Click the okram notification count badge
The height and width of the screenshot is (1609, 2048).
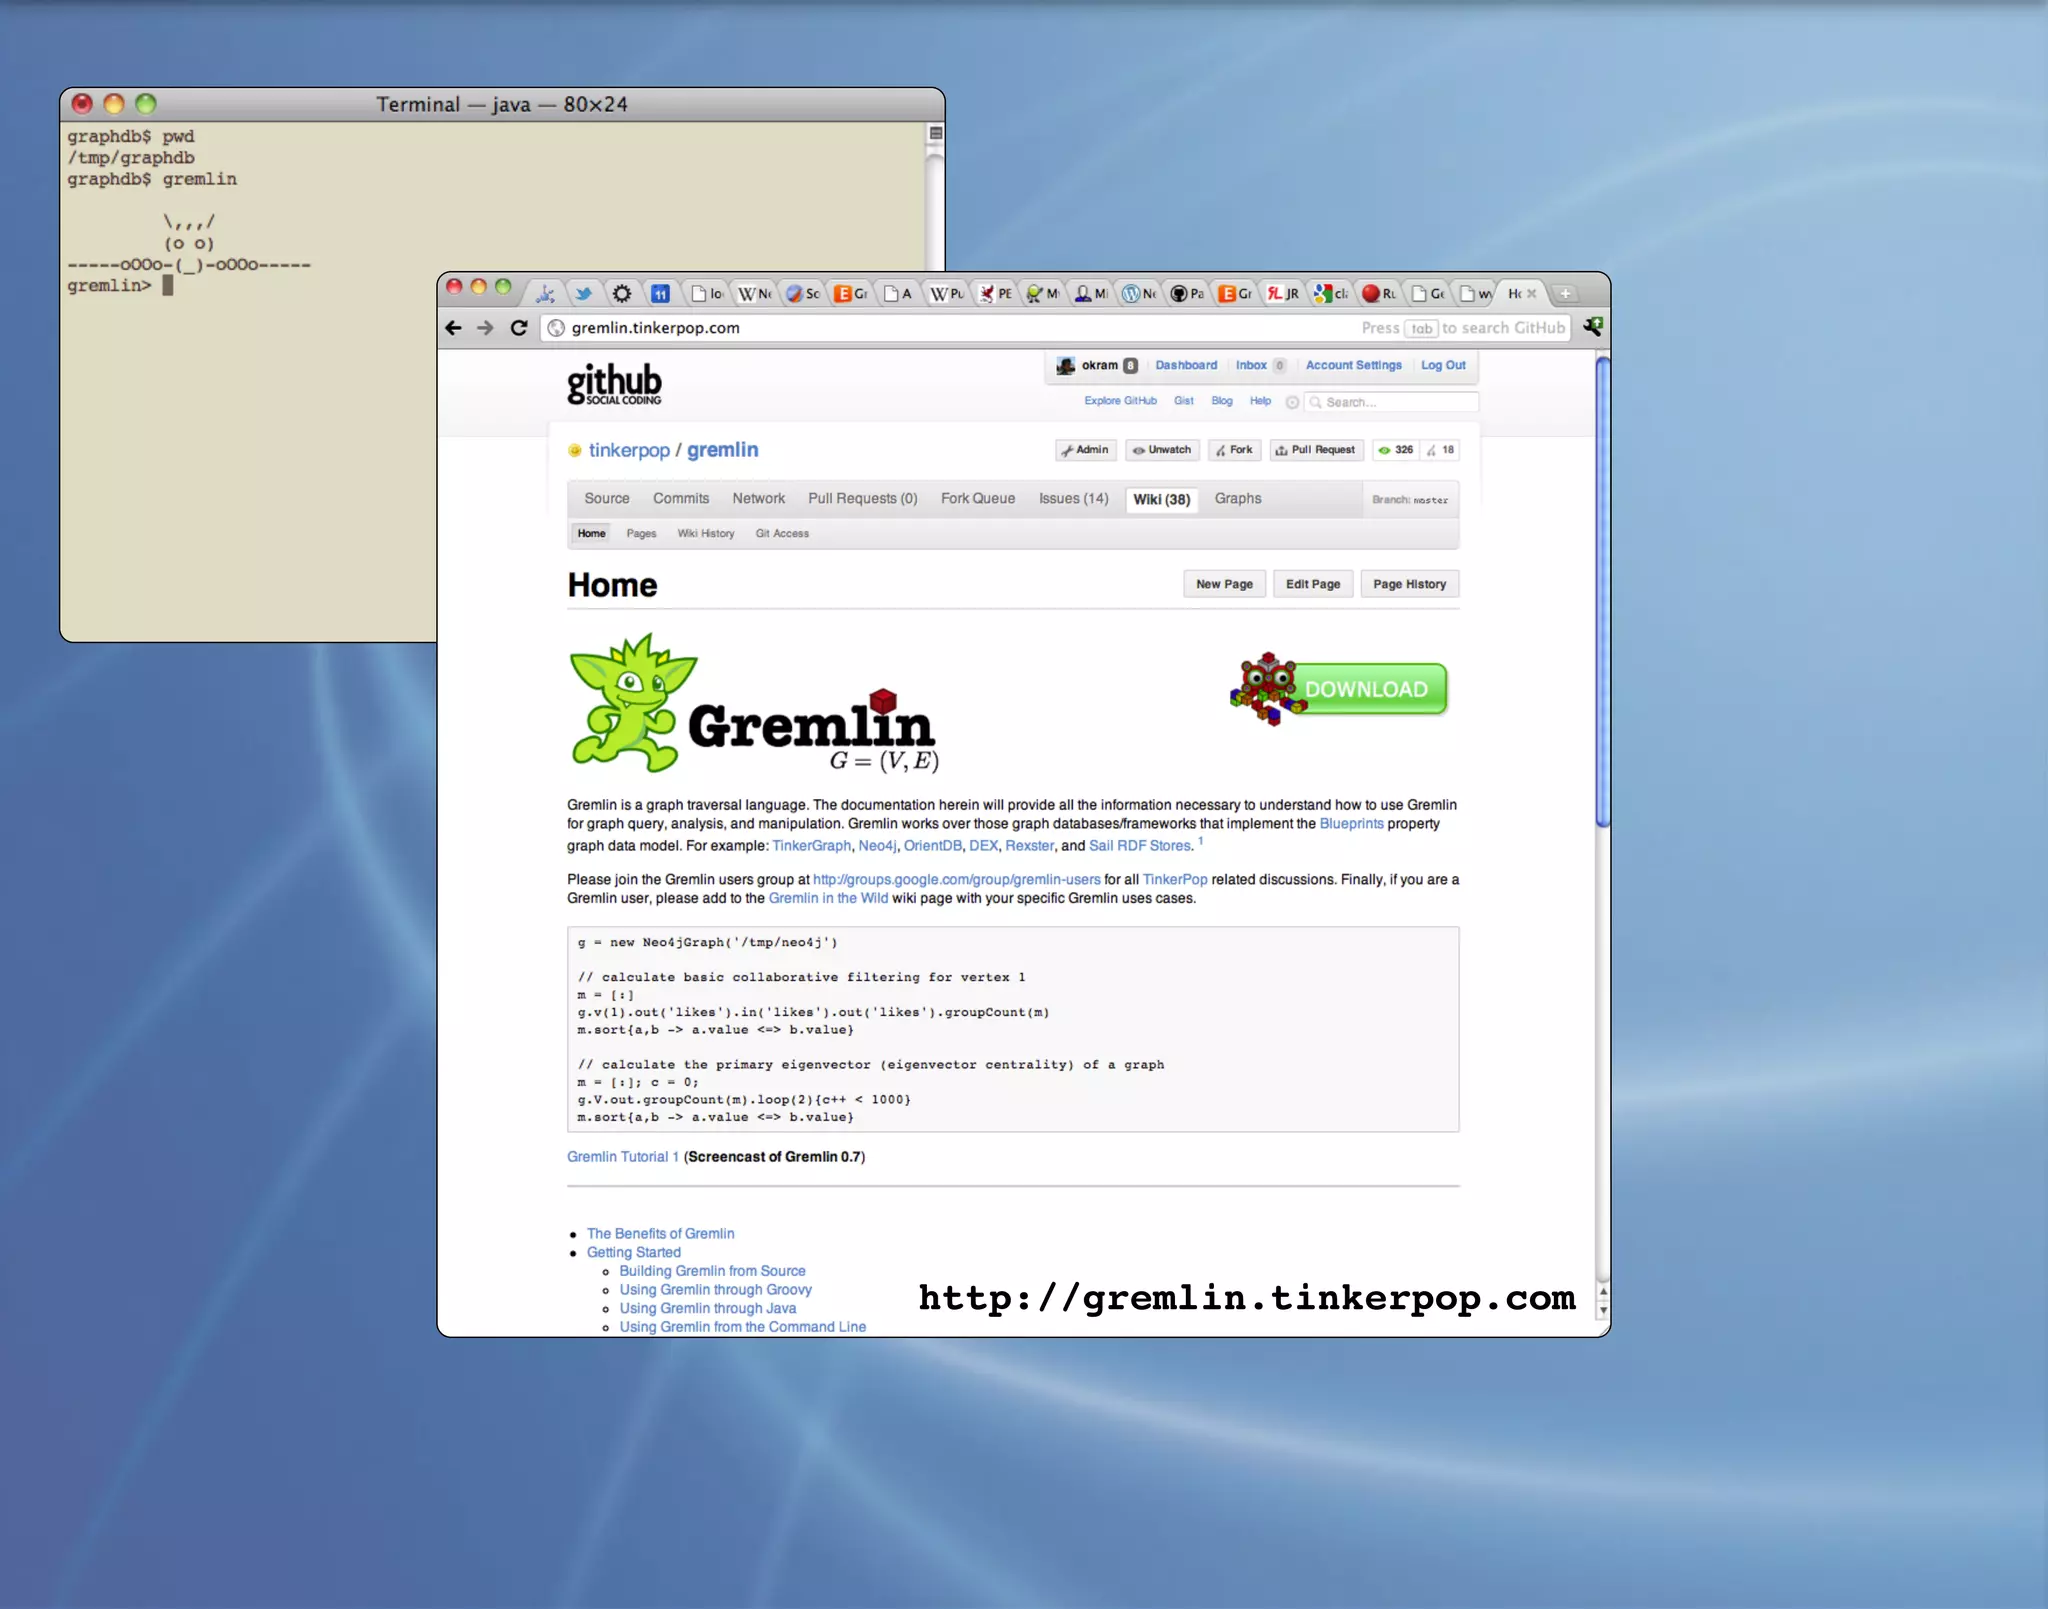(x=1130, y=365)
